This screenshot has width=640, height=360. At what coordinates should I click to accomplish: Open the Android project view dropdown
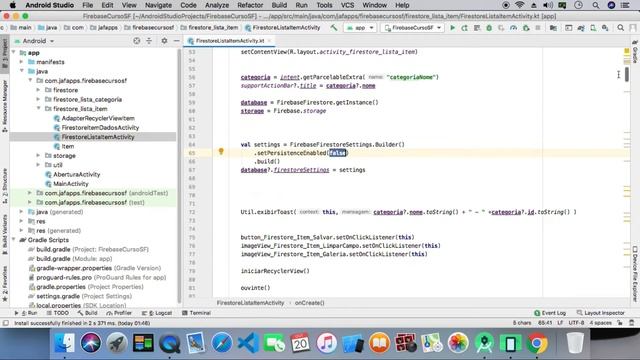tap(34, 41)
